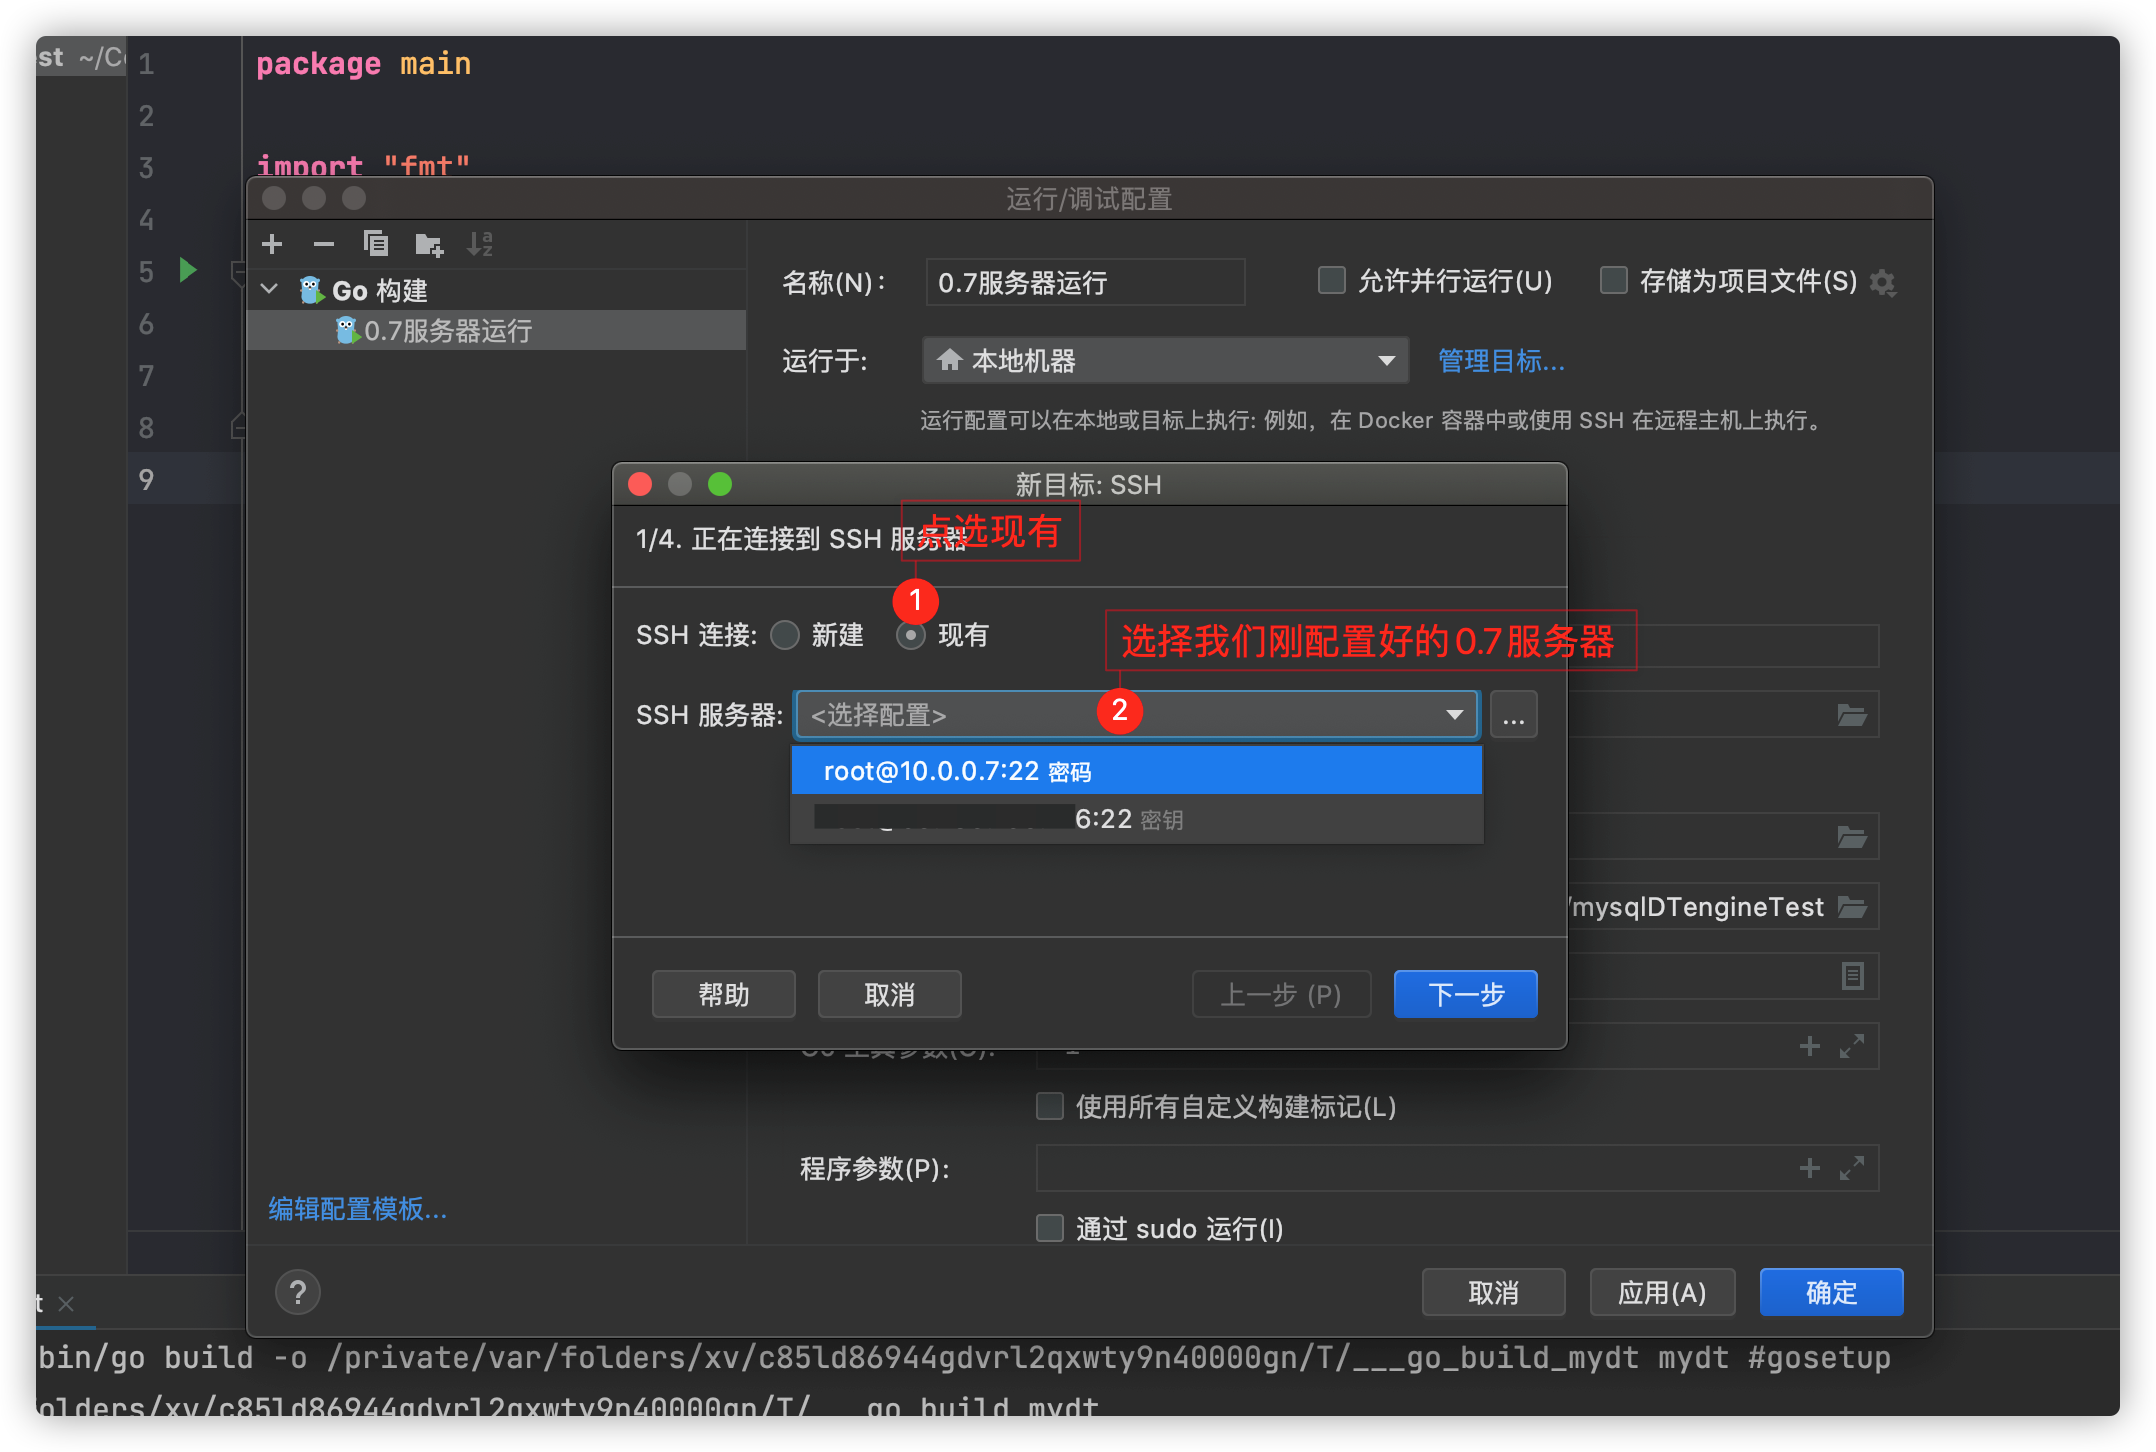Select the 新建 radio button

tap(786, 635)
